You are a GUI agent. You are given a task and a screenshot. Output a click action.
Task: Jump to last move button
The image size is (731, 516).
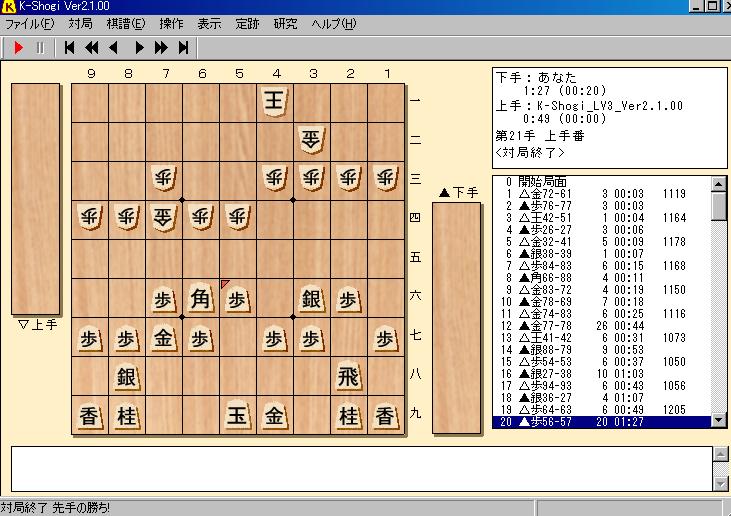tap(184, 48)
